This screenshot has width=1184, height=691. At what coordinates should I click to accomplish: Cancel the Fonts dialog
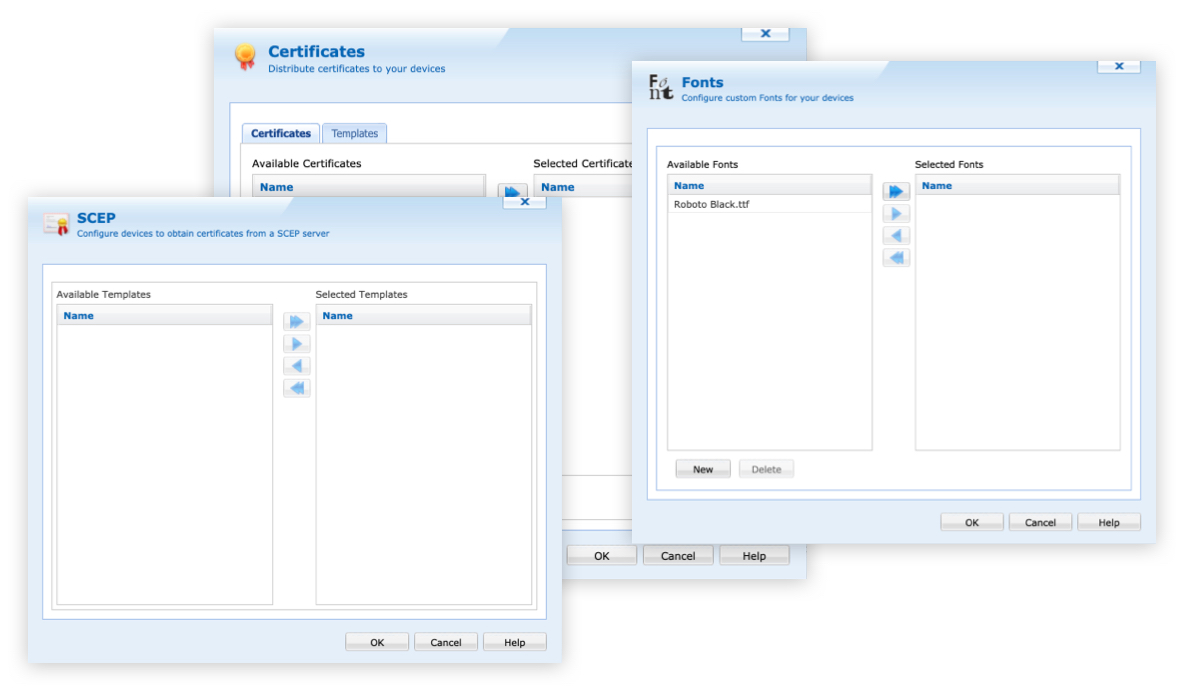(1040, 522)
